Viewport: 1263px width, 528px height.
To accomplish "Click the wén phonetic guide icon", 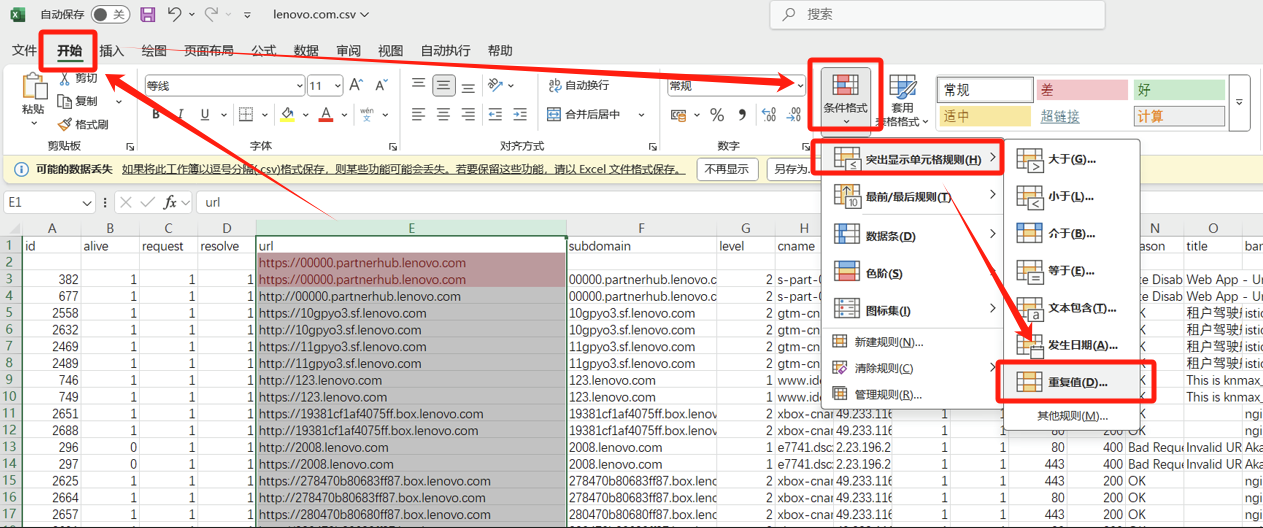I will click(366, 114).
